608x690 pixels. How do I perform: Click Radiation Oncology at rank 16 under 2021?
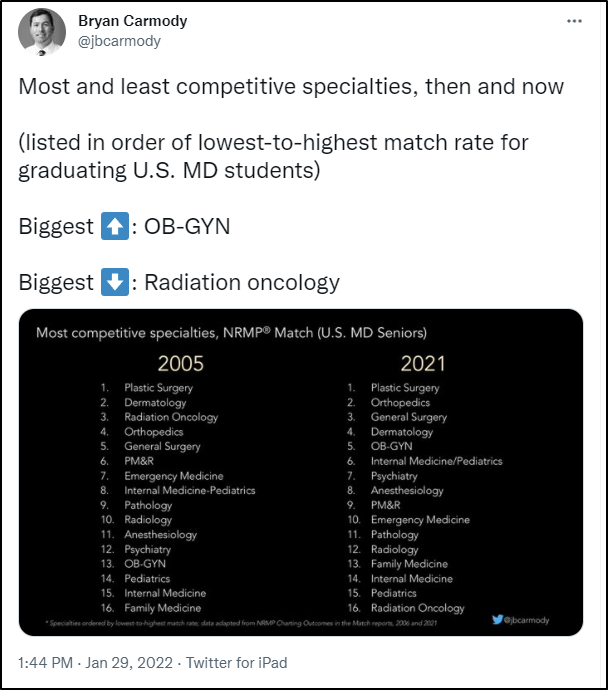(417, 608)
